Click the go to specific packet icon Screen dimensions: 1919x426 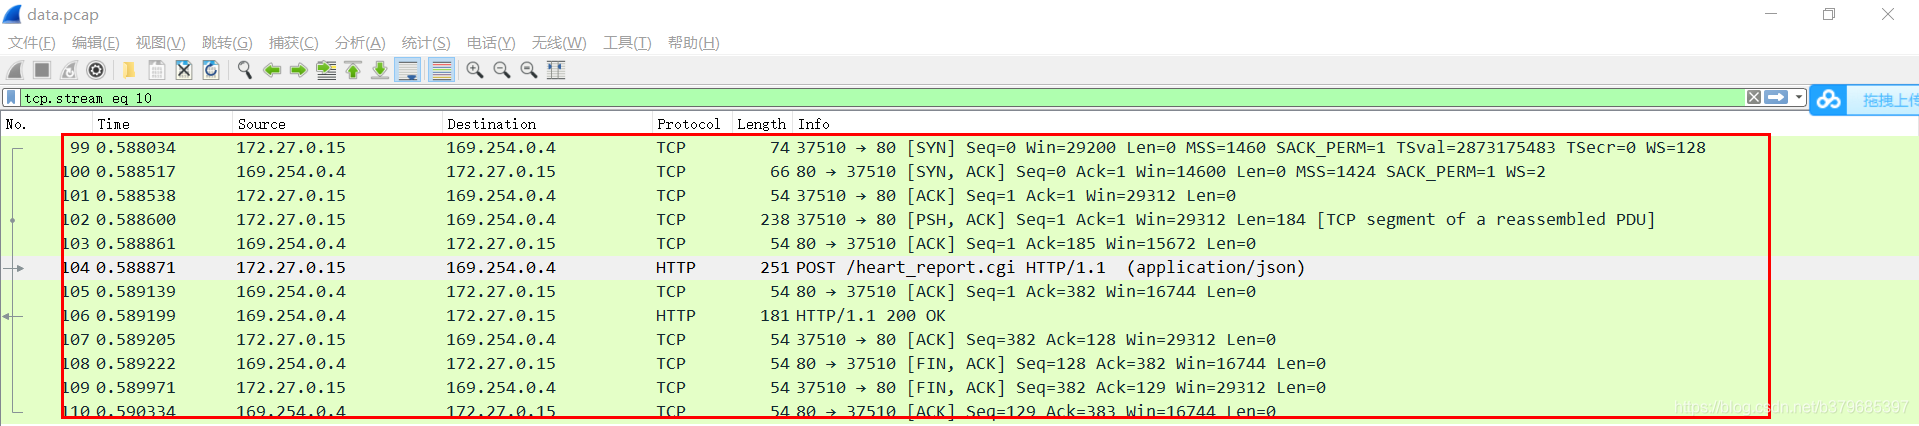326,70
